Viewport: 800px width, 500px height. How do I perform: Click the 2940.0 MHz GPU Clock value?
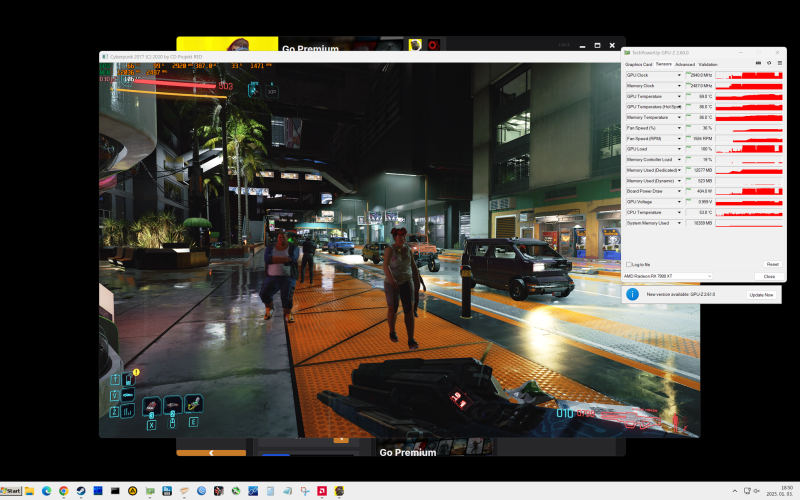click(x=701, y=75)
